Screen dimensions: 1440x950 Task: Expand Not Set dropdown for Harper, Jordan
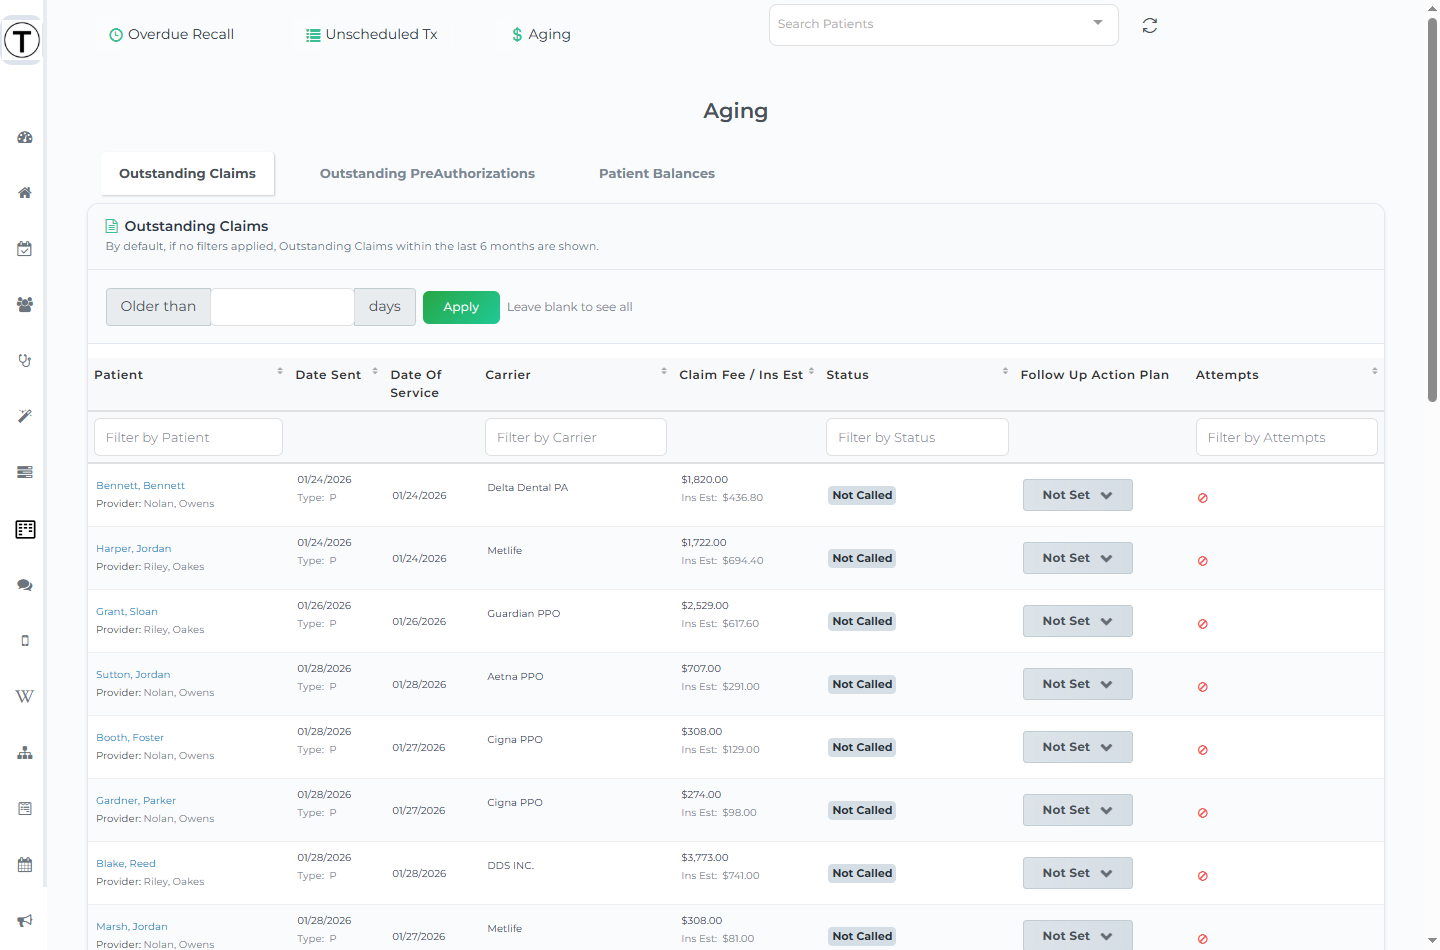tap(1077, 558)
